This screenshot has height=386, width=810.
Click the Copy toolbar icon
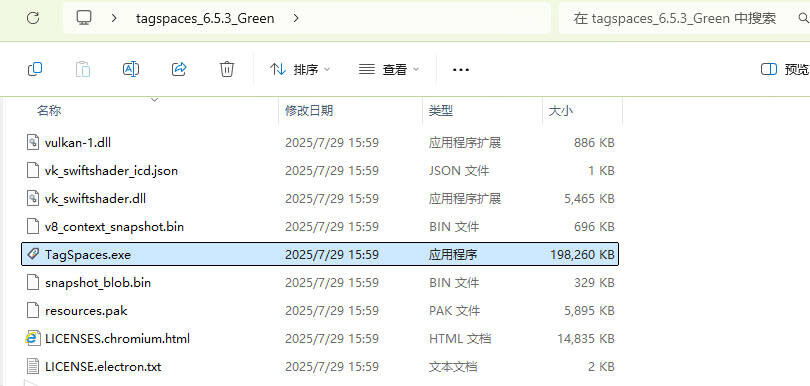click(35, 69)
